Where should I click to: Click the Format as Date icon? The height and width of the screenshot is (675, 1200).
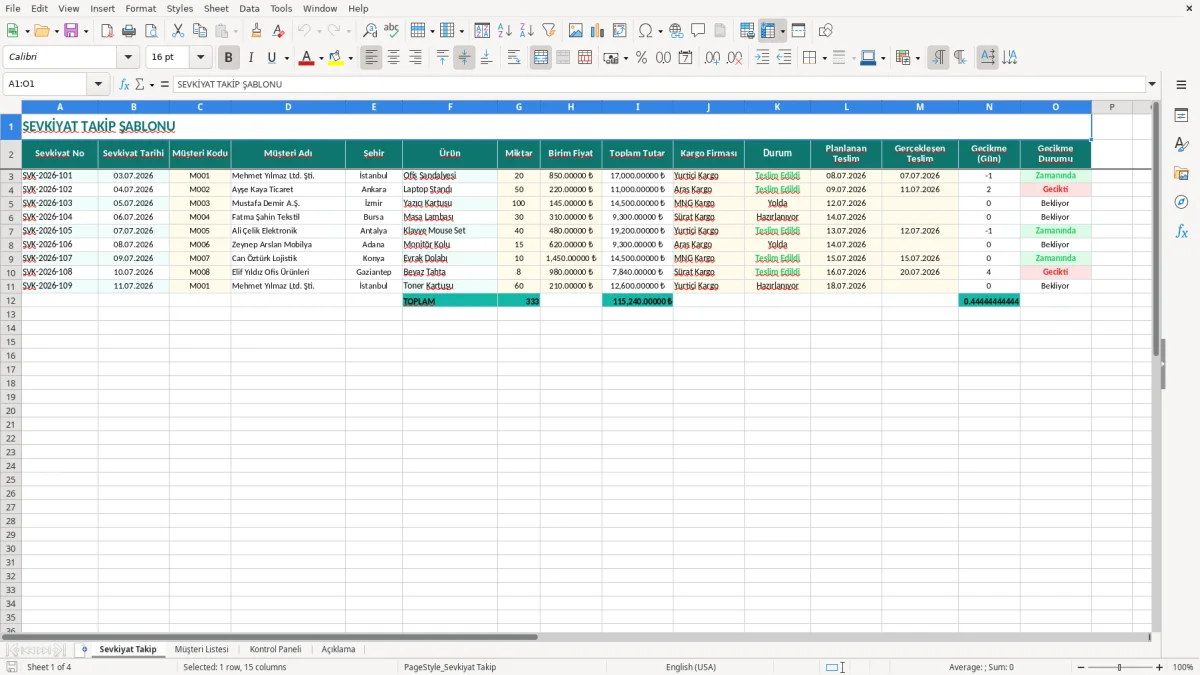pos(685,58)
